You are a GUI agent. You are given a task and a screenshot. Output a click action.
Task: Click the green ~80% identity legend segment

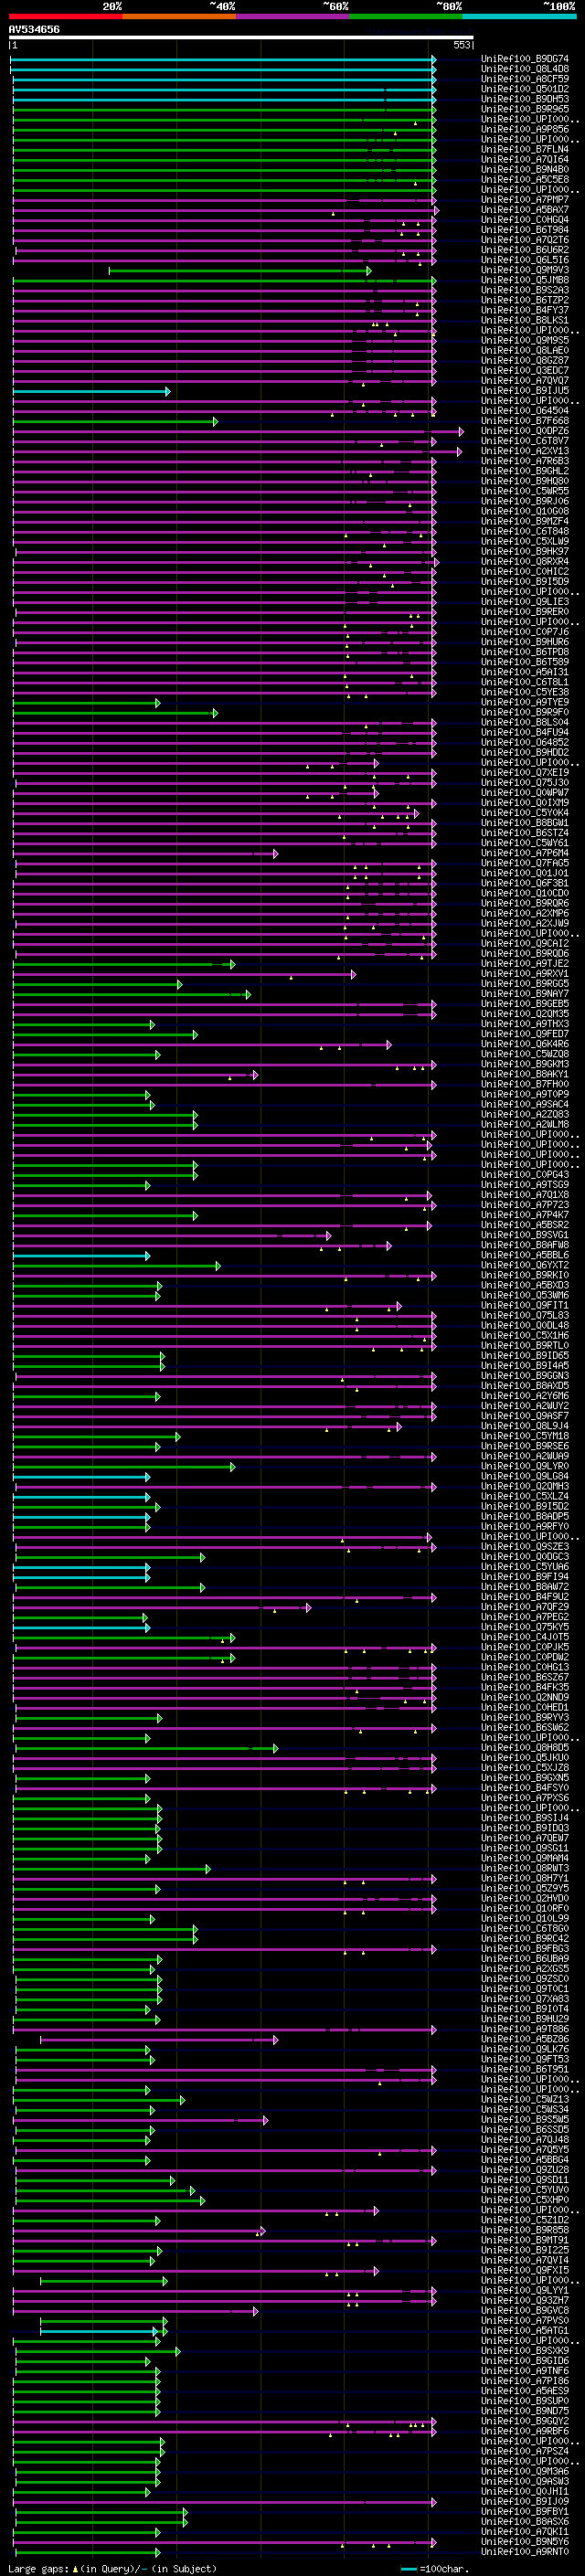tap(406, 16)
